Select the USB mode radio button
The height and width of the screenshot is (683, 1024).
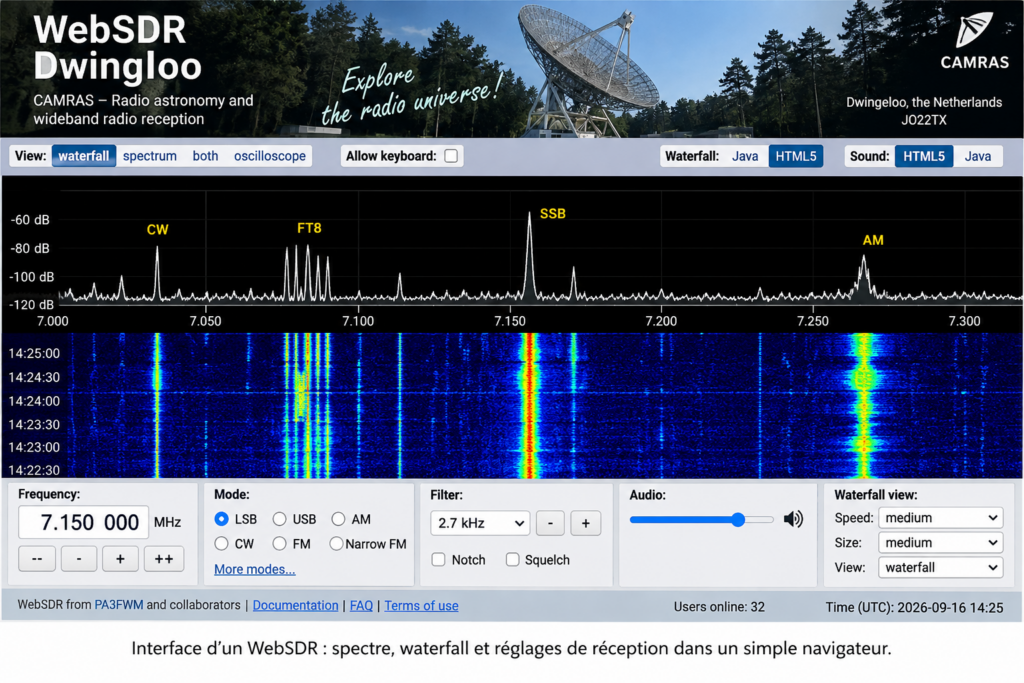pyautogui.click(x=280, y=519)
